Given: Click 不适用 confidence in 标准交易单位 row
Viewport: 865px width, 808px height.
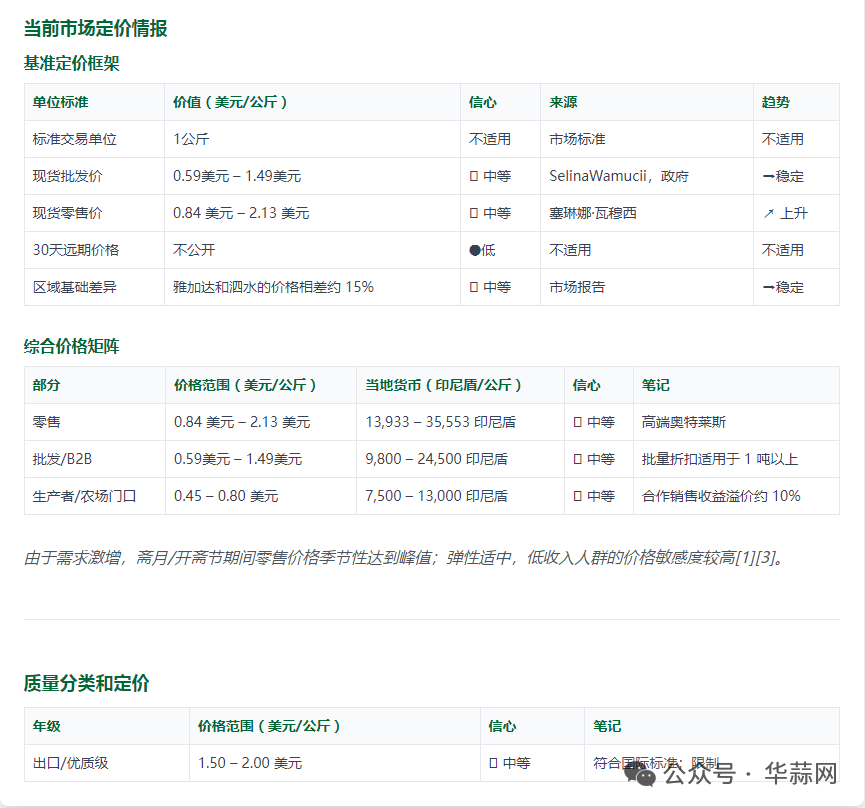Looking at the screenshot, I should coord(490,139).
